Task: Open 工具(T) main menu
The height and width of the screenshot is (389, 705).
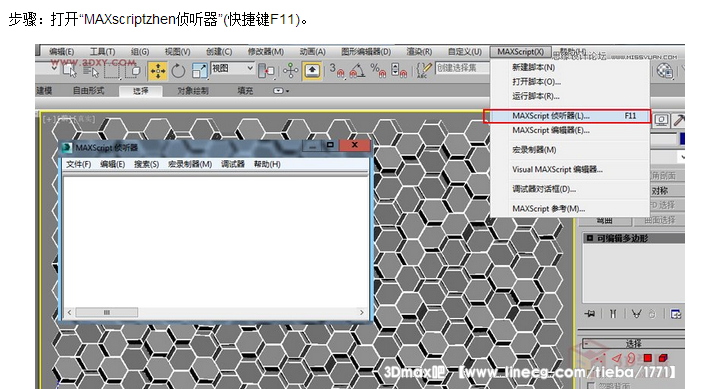Action: coord(103,52)
